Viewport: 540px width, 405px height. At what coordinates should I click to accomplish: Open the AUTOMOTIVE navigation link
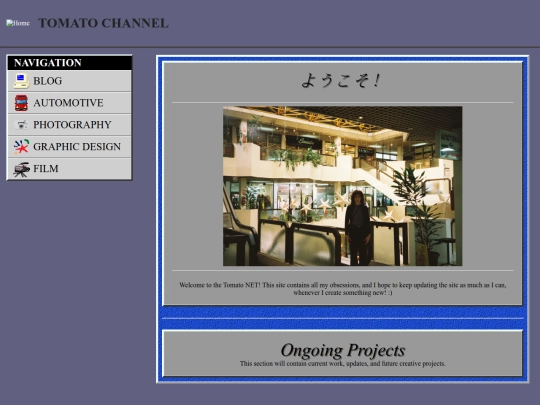point(68,103)
